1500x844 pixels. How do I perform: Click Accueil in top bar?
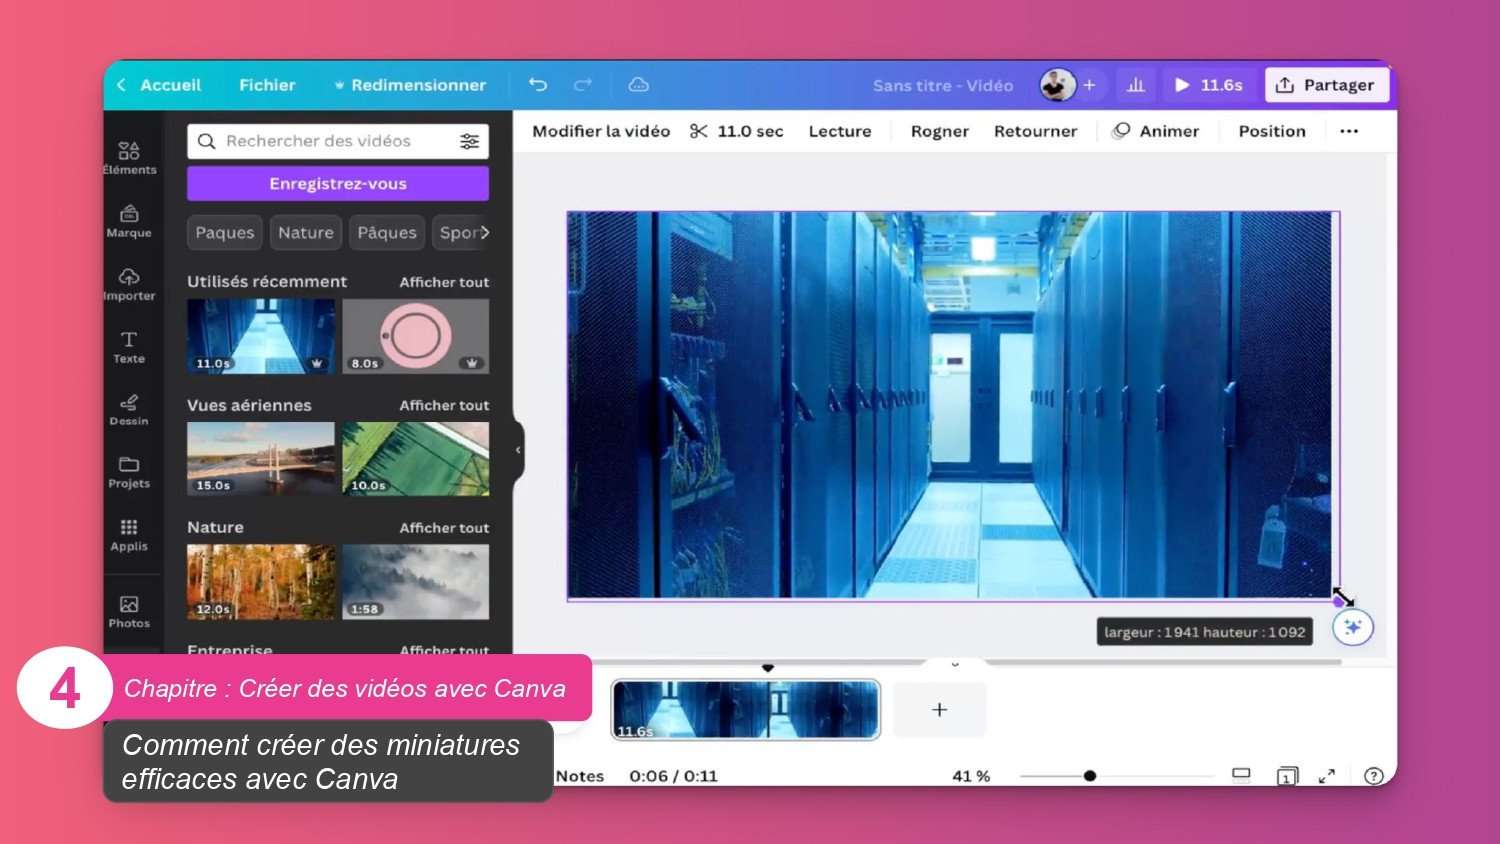point(171,85)
